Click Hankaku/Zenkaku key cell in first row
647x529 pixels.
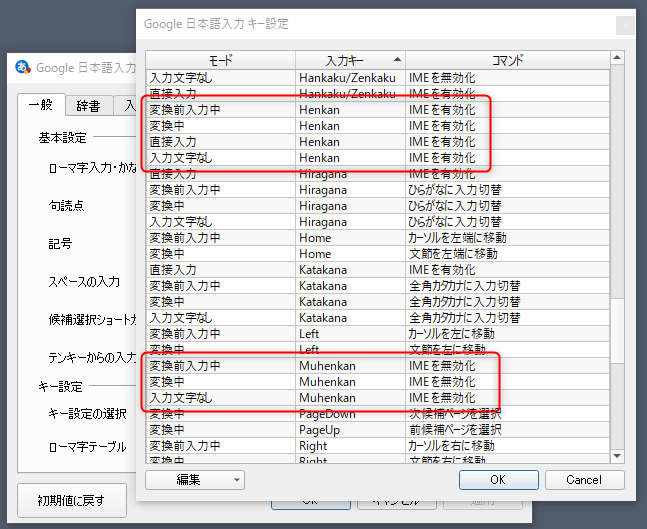click(x=350, y=78)
